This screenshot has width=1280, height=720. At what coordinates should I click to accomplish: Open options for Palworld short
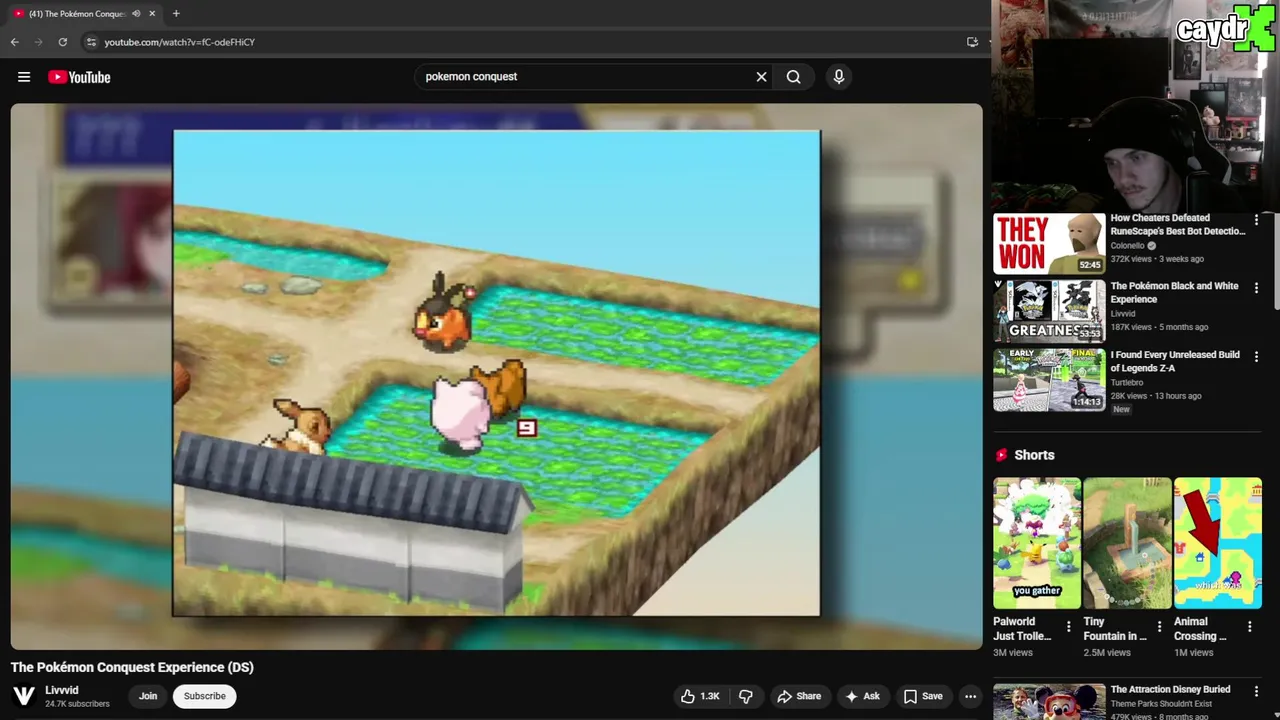point(1068,627)
